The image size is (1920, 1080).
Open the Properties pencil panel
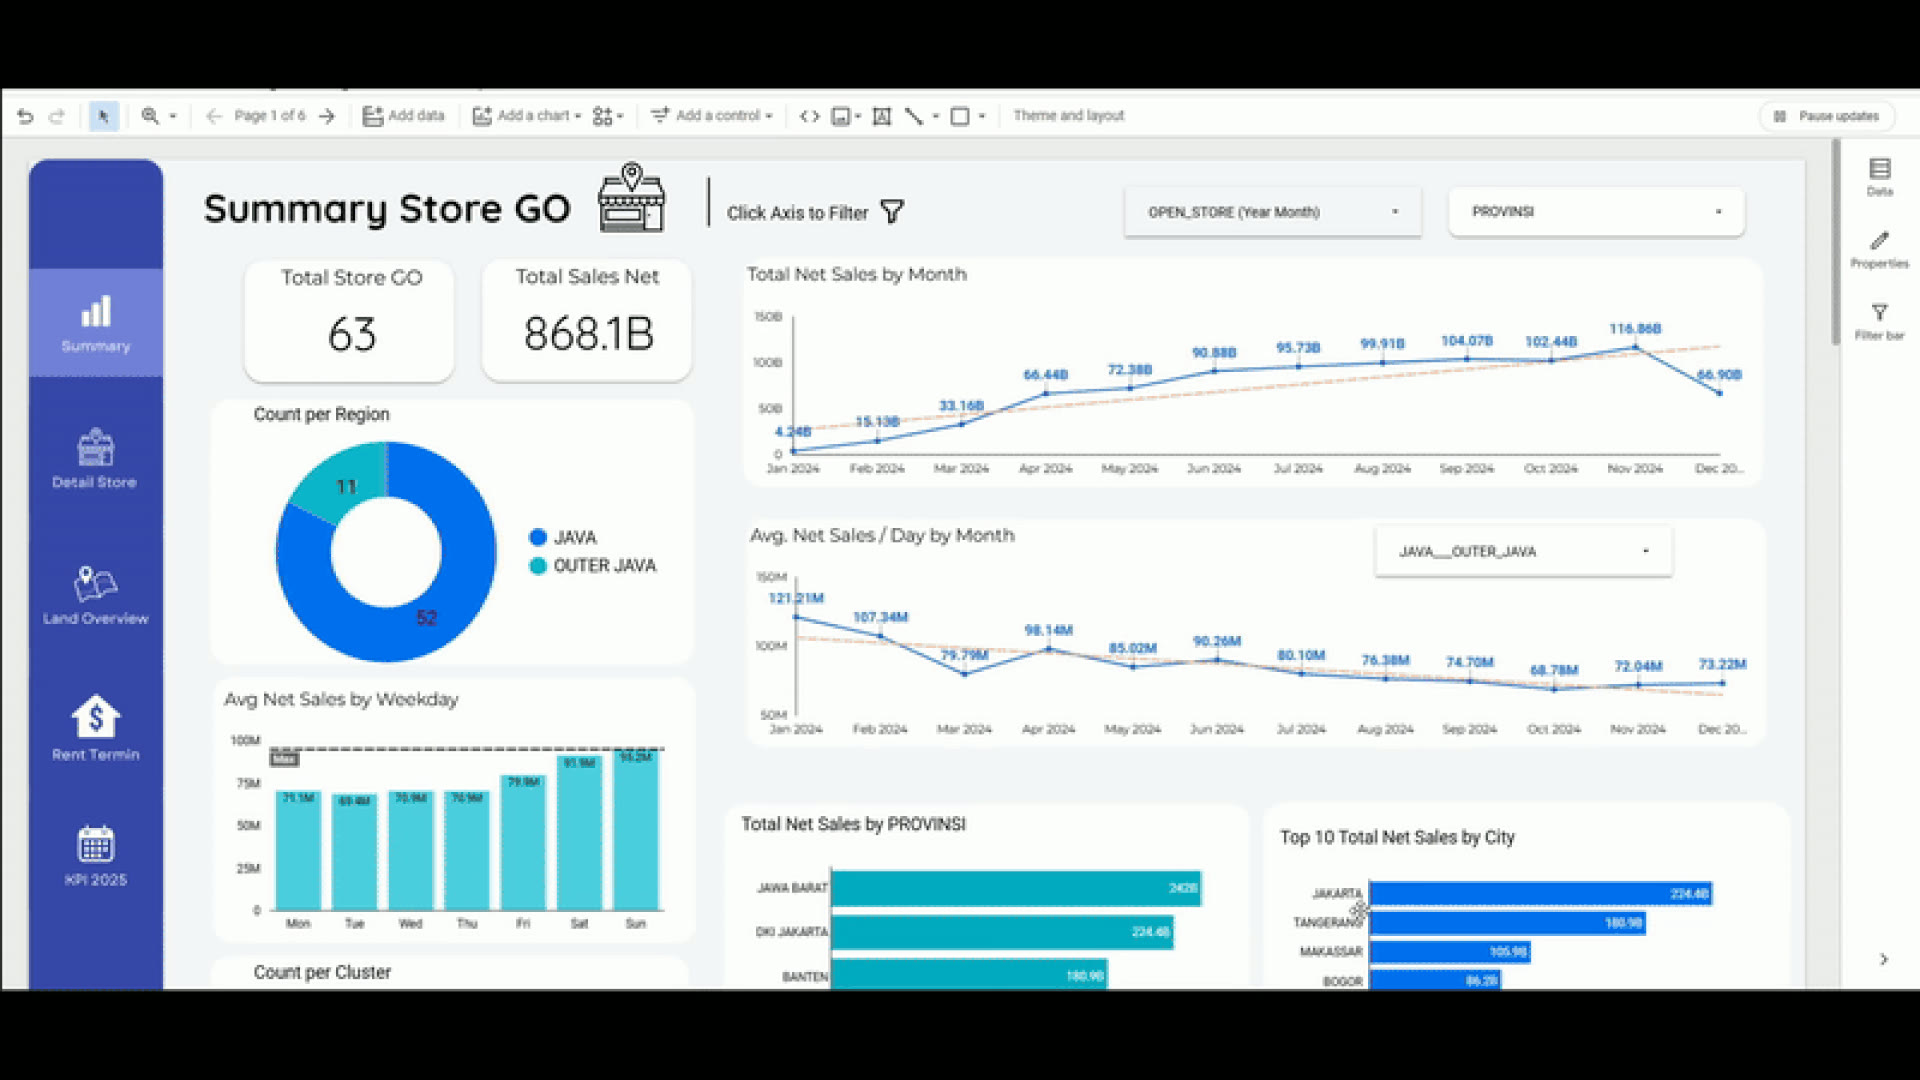click(x=1880, y=249)
